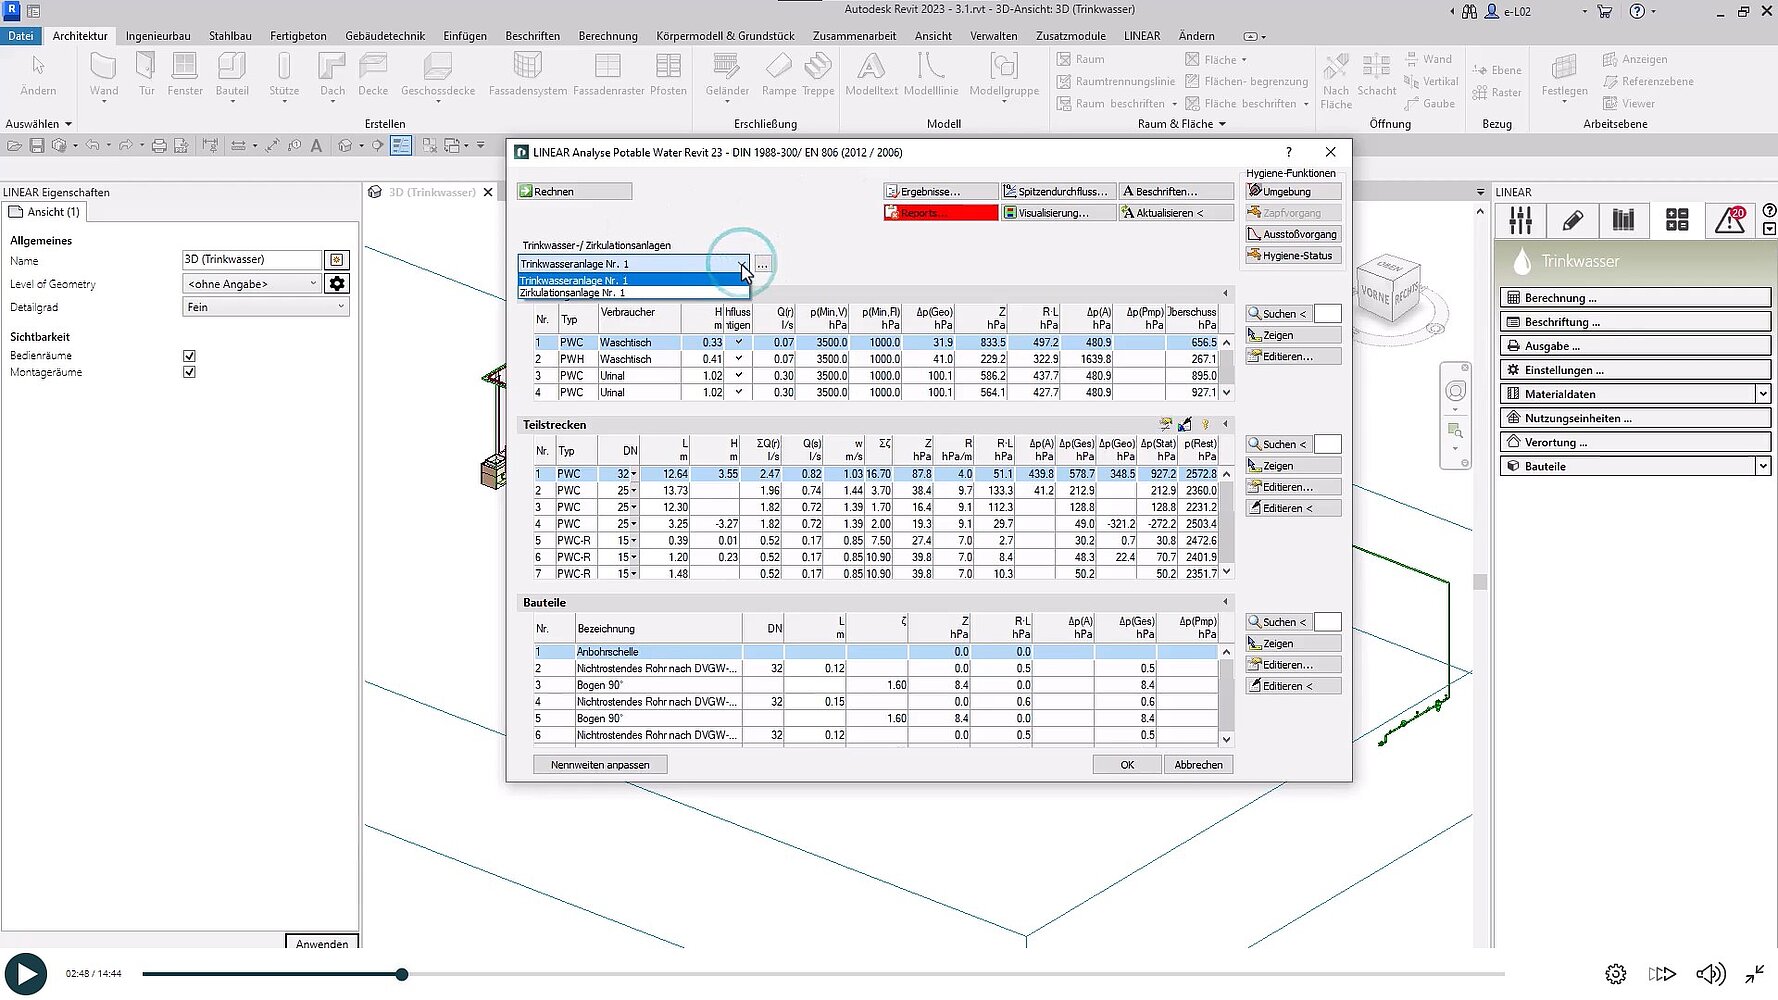Toggle the Bedienräume checkbox
The image size is (1778, 1000).
point(189,356)
